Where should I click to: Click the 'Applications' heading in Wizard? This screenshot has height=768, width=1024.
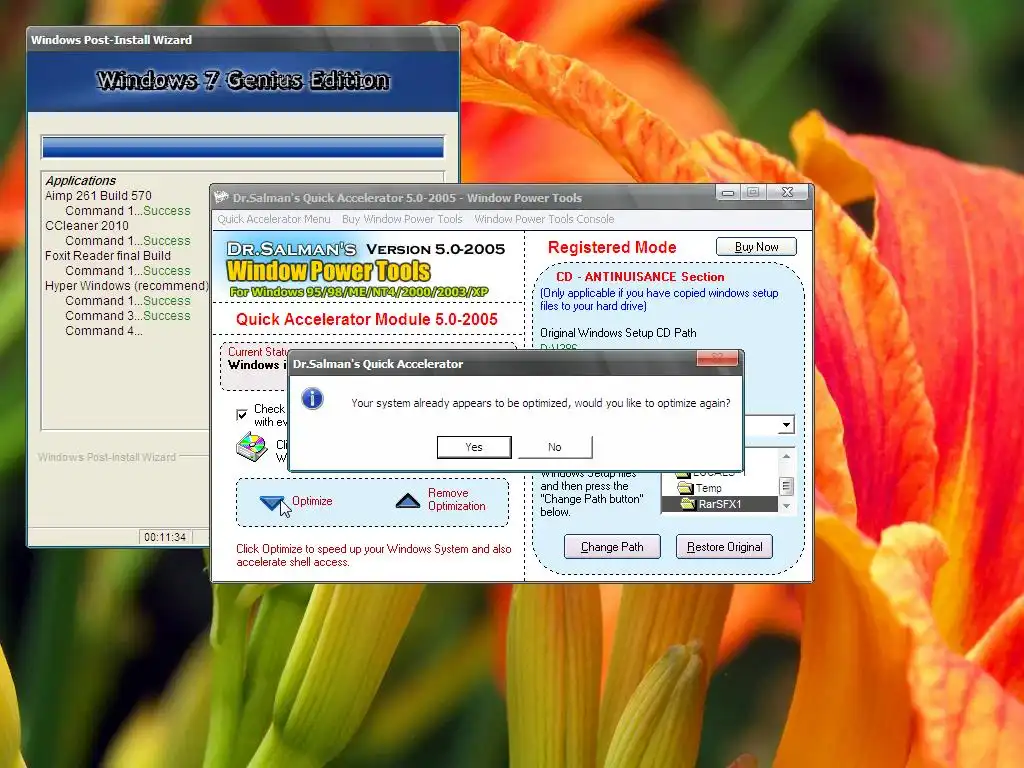tap(80, 181)
